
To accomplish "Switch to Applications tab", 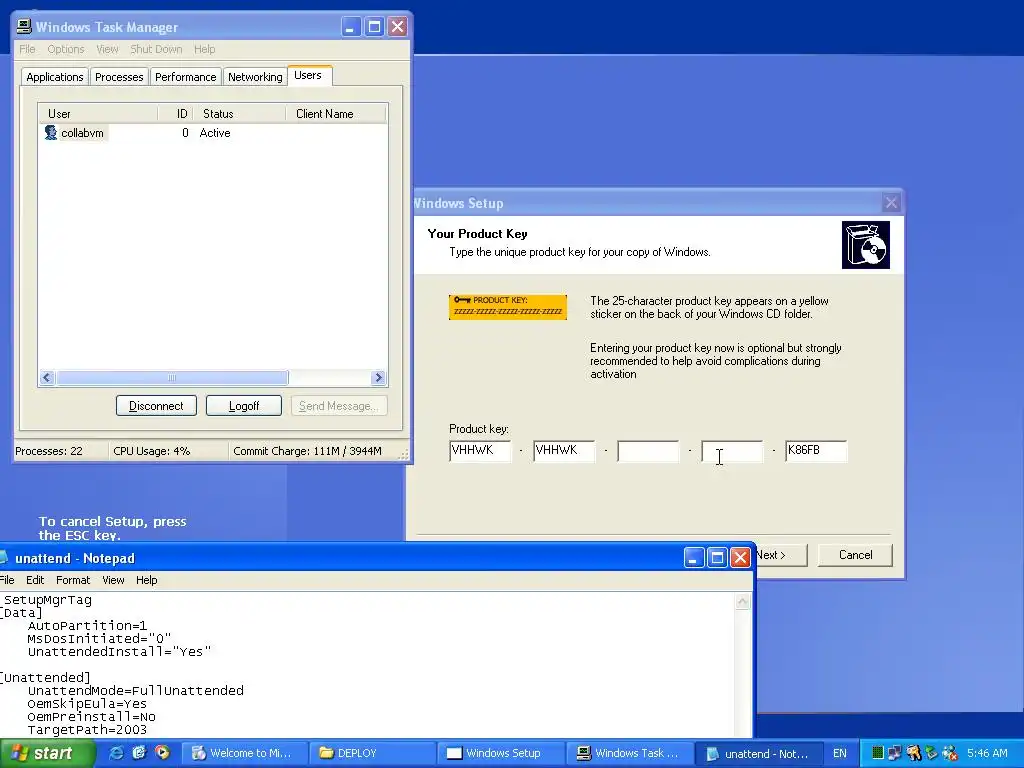I will (x=55, y=77).
